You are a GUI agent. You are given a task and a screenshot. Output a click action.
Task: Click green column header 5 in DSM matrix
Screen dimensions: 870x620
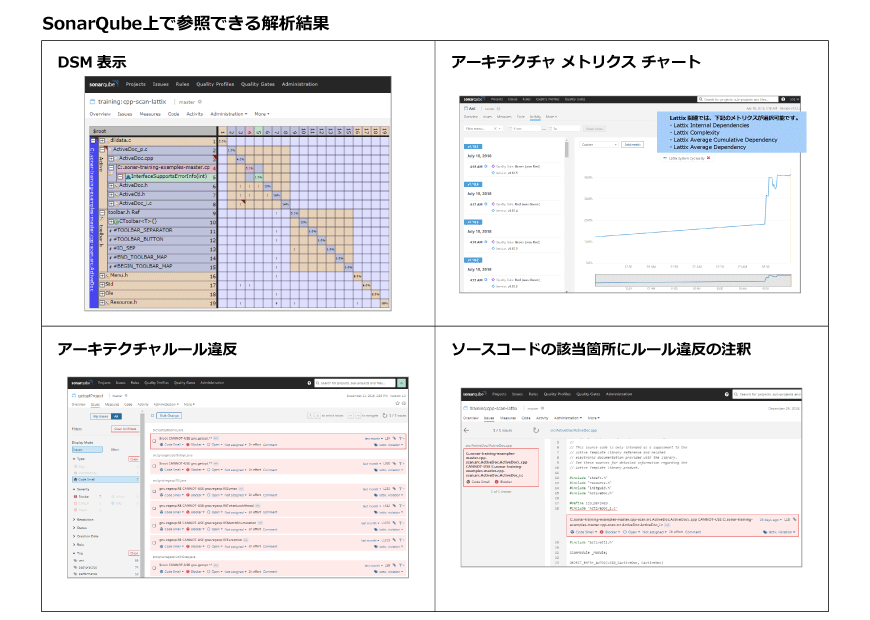tap(259, 131)
